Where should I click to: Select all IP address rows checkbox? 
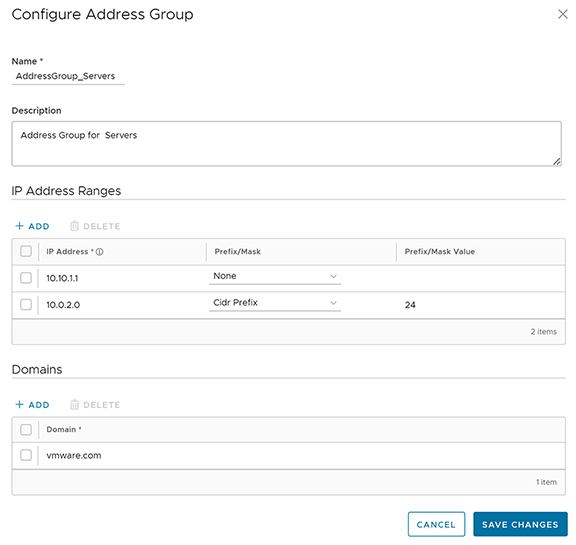pos(26,251)
